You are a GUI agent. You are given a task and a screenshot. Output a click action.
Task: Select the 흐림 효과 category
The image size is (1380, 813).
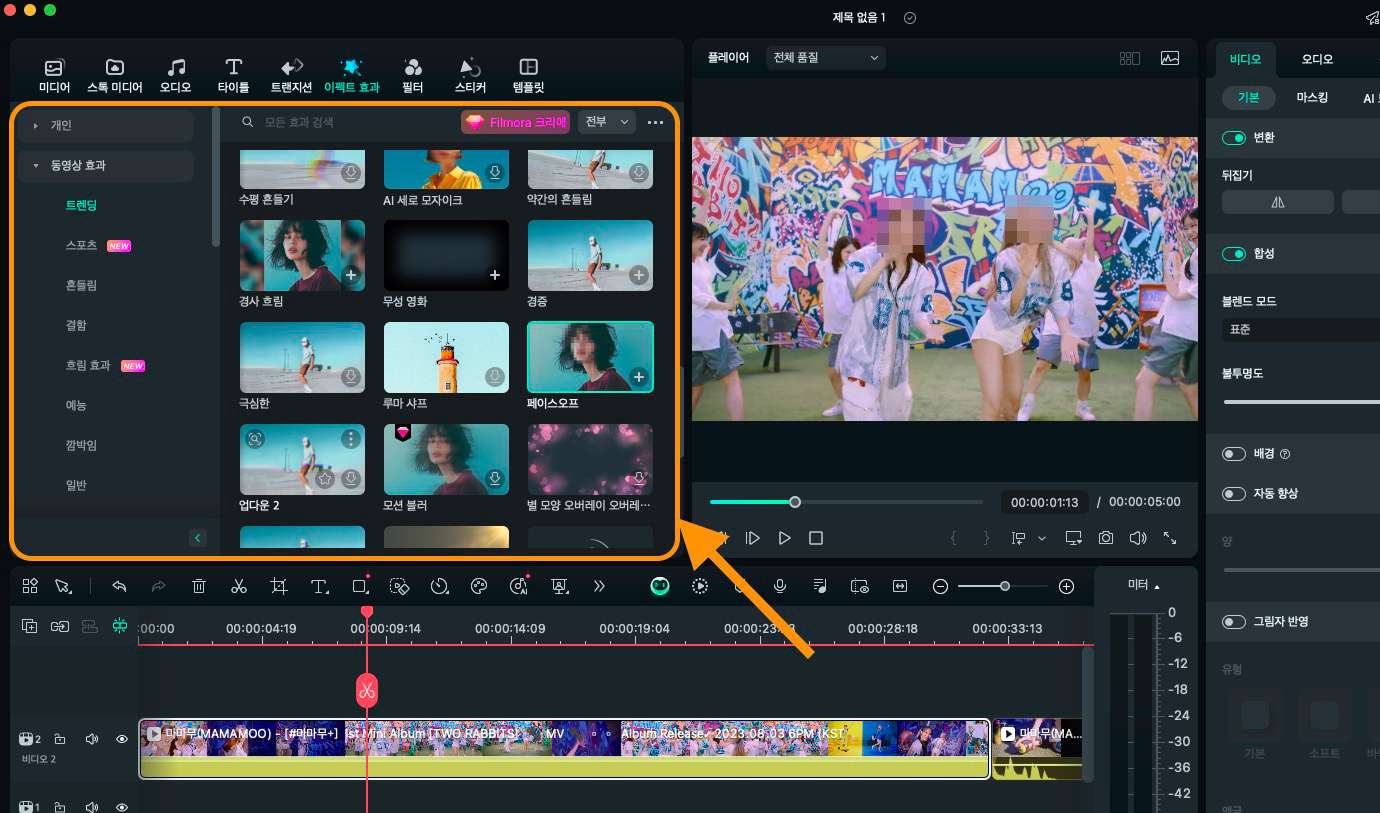(x=88, y=365)
